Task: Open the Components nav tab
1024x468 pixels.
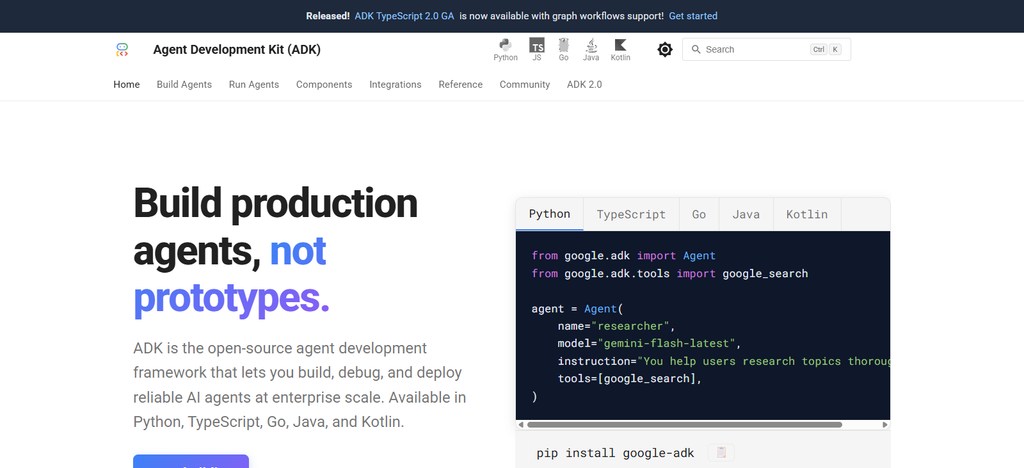Action: (324, 84)
